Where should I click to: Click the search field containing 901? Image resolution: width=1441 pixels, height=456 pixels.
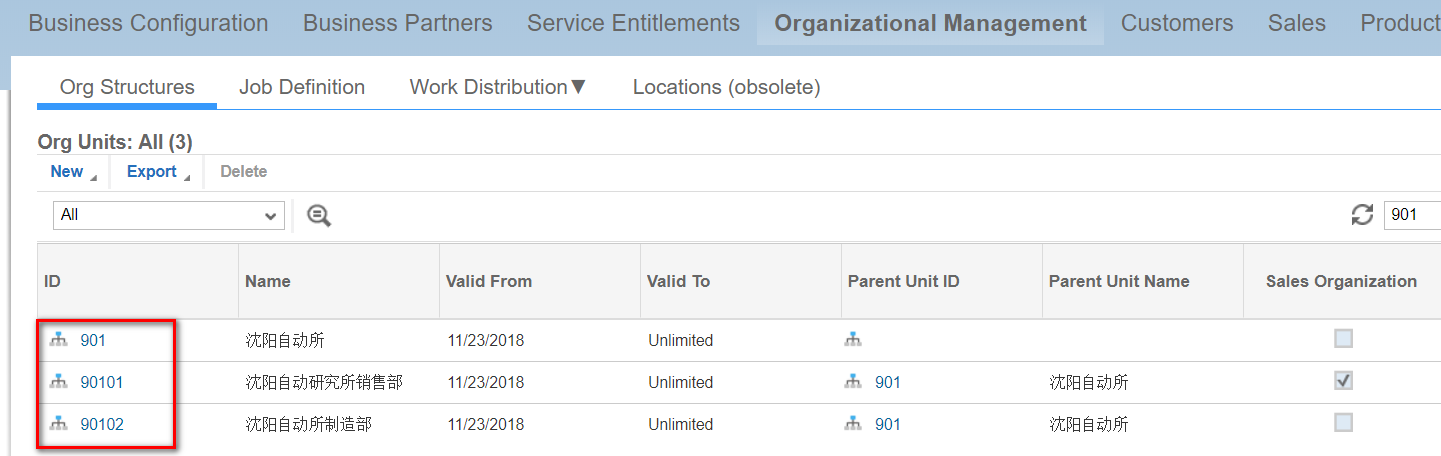pyautogui.click(x=1412, y=214)
